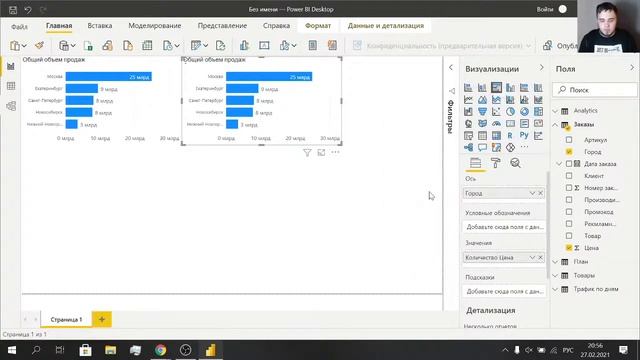This screenshot has width=640, height=360.
Task: Click filter icon on selected visual header
Action: point(307,153)
